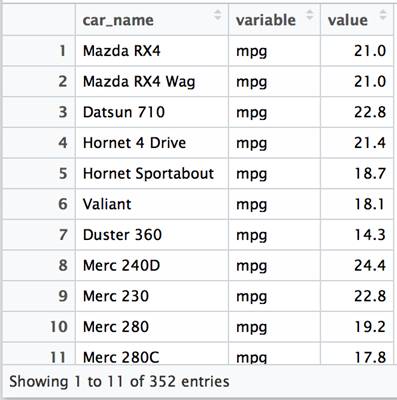Click the variable column header
The image size is (397, 400).
pos(274,20)
